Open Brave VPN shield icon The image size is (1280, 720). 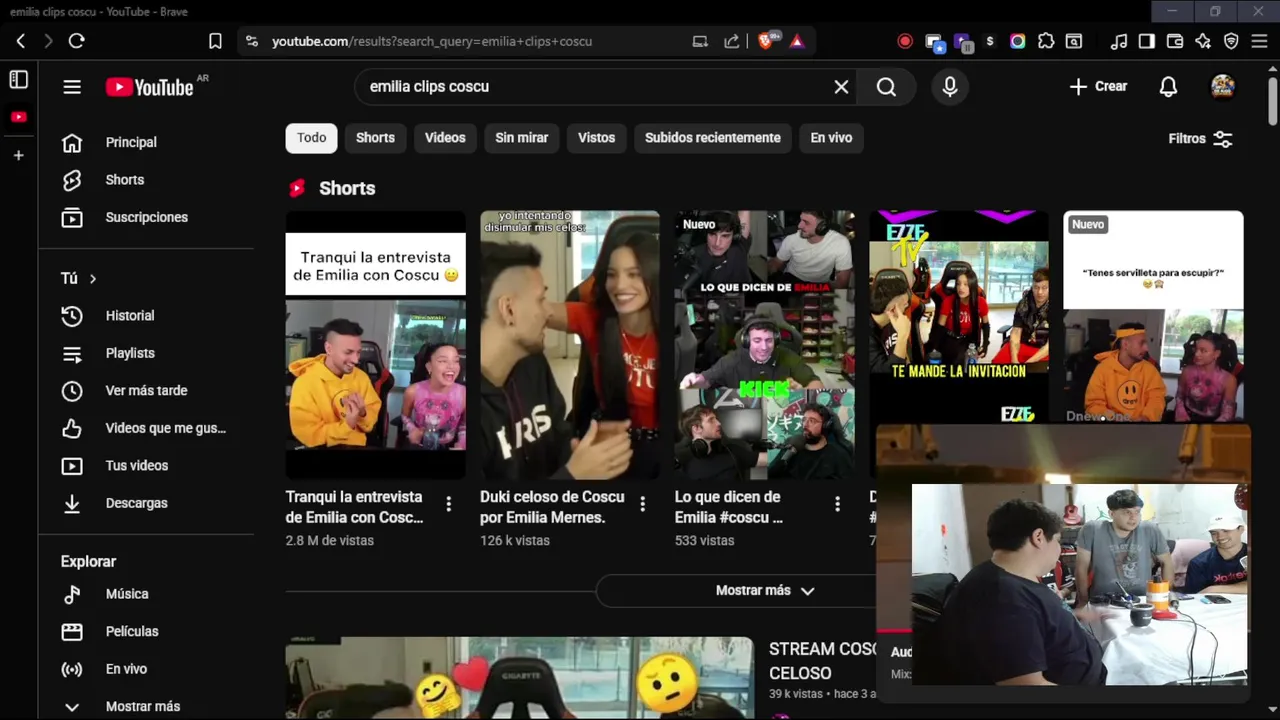tap(1231, 41)
